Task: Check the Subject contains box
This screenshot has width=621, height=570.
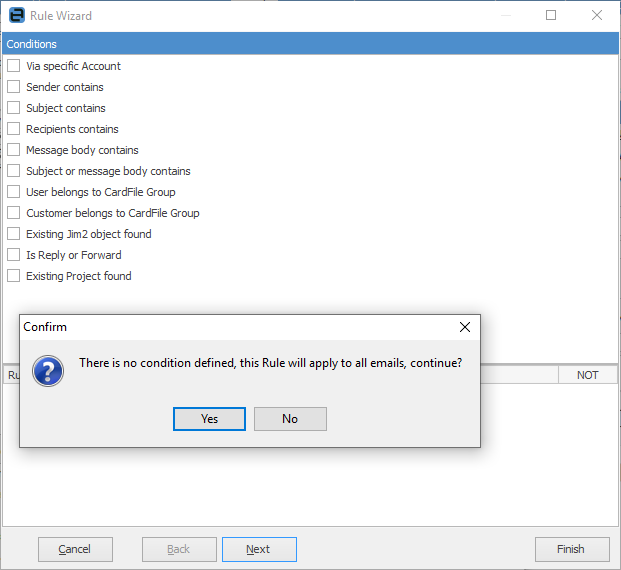Action: coord(13,108)
